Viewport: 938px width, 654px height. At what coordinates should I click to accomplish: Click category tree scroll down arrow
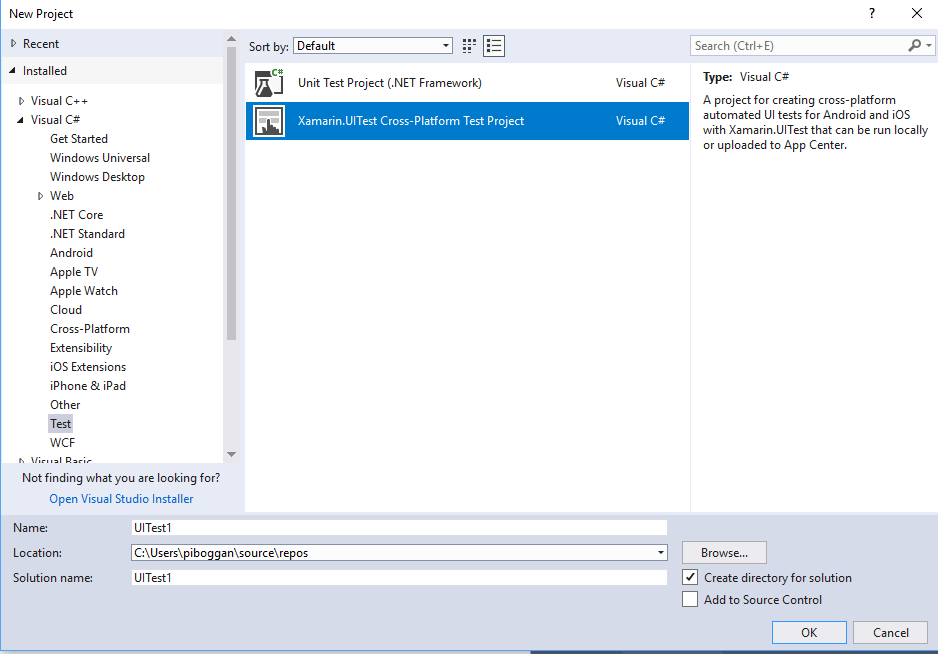tap(232, 455)
